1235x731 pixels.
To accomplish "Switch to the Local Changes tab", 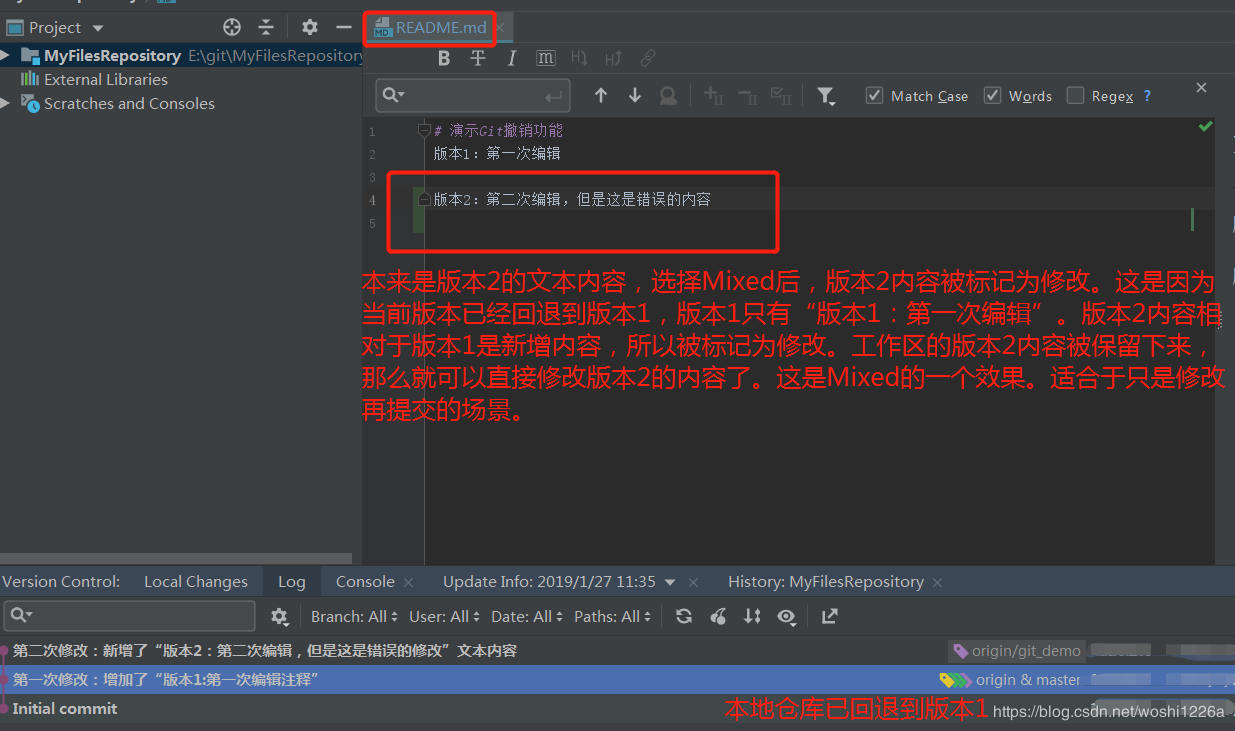I will point(196,581).
